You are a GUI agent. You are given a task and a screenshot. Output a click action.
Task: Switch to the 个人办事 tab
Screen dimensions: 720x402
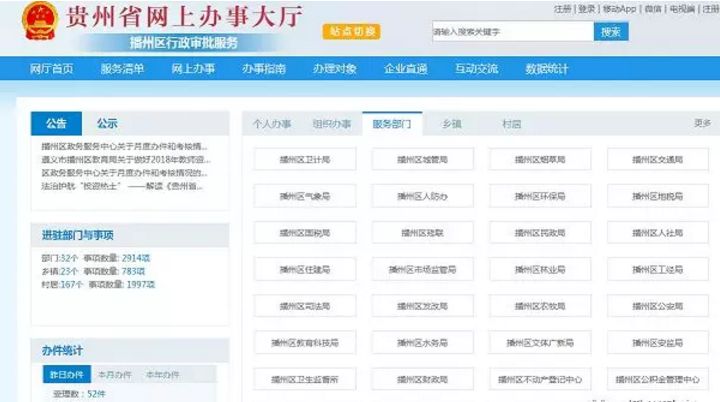(x=272, y=124)
